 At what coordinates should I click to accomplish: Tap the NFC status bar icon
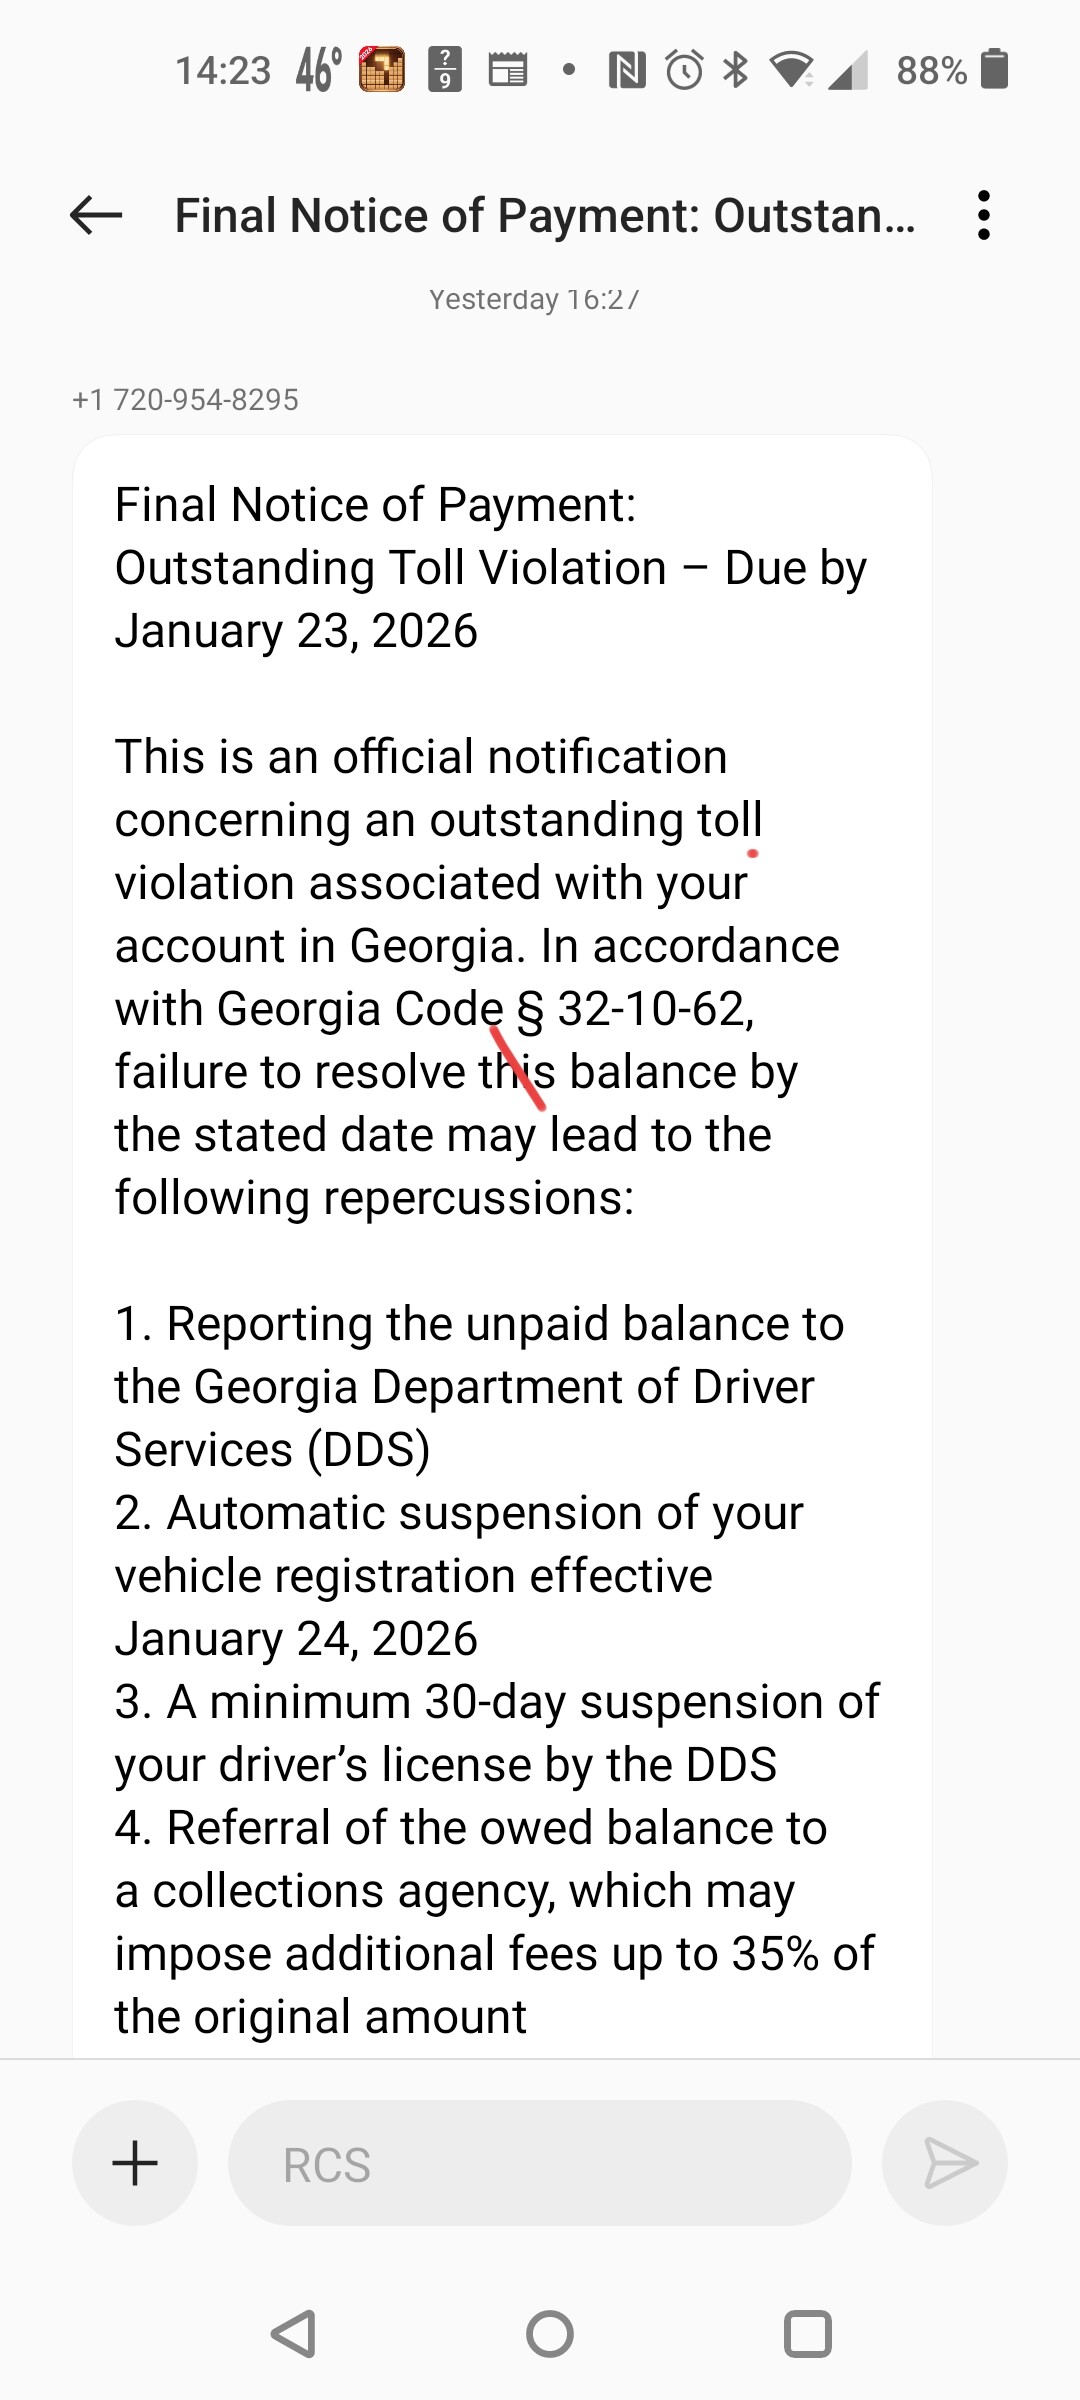pyautogui.click(x=627, y=70)
